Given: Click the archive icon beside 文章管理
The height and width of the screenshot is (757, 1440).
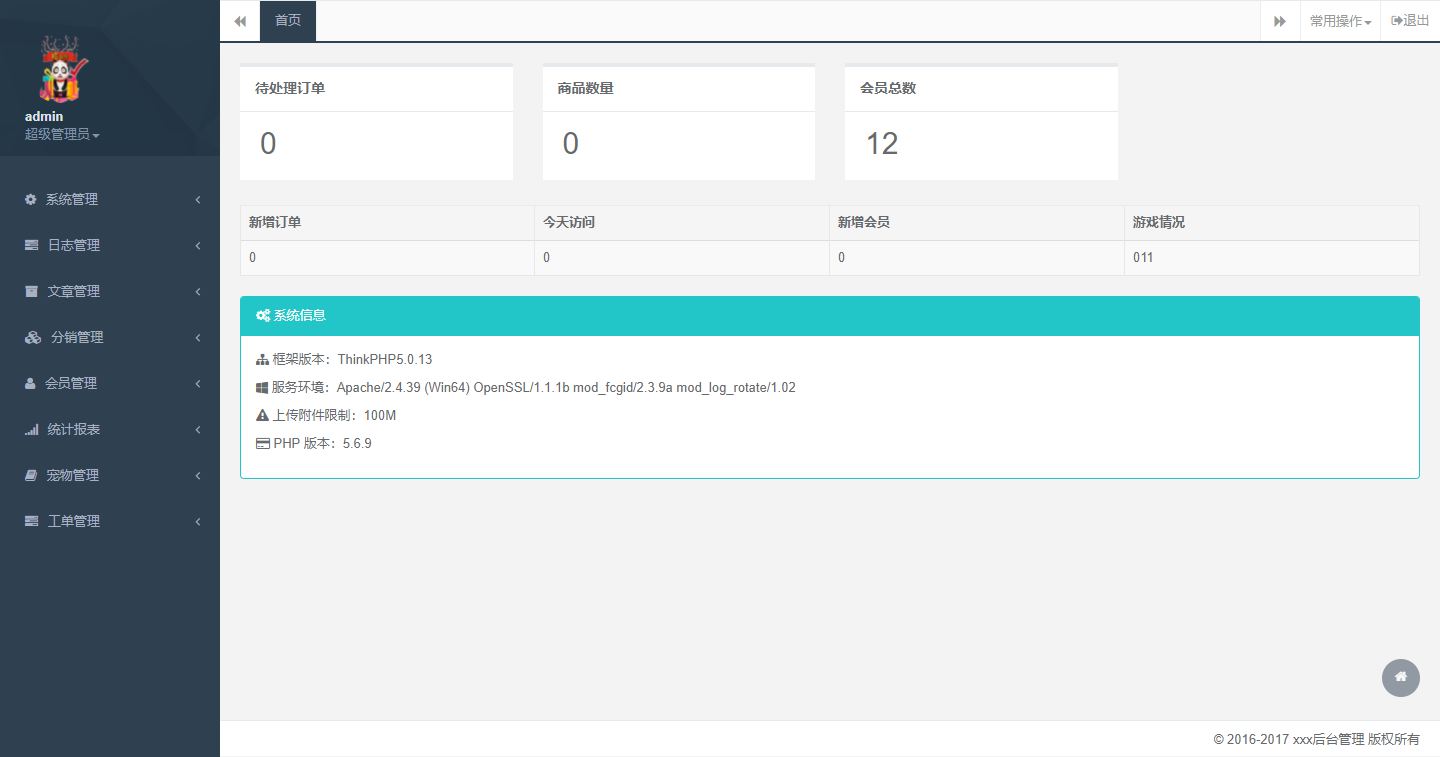Looking at the screenshot, I should pyautogui.click(x=32, y=291).
